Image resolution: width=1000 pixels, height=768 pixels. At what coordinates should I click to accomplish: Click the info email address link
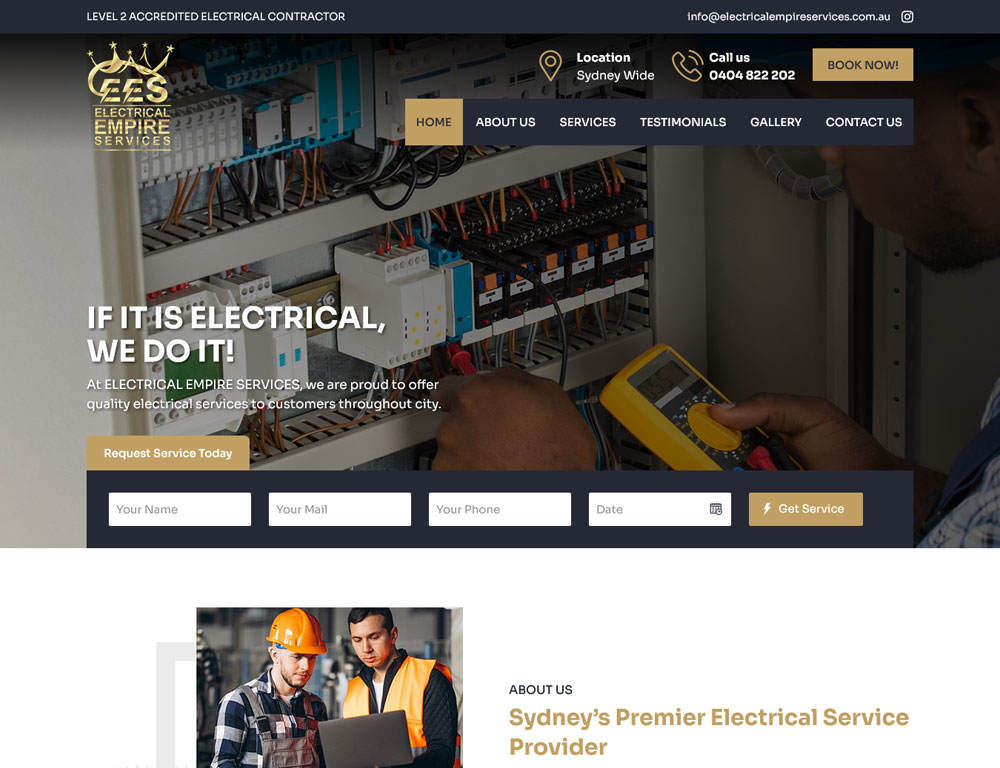[788, 17]
